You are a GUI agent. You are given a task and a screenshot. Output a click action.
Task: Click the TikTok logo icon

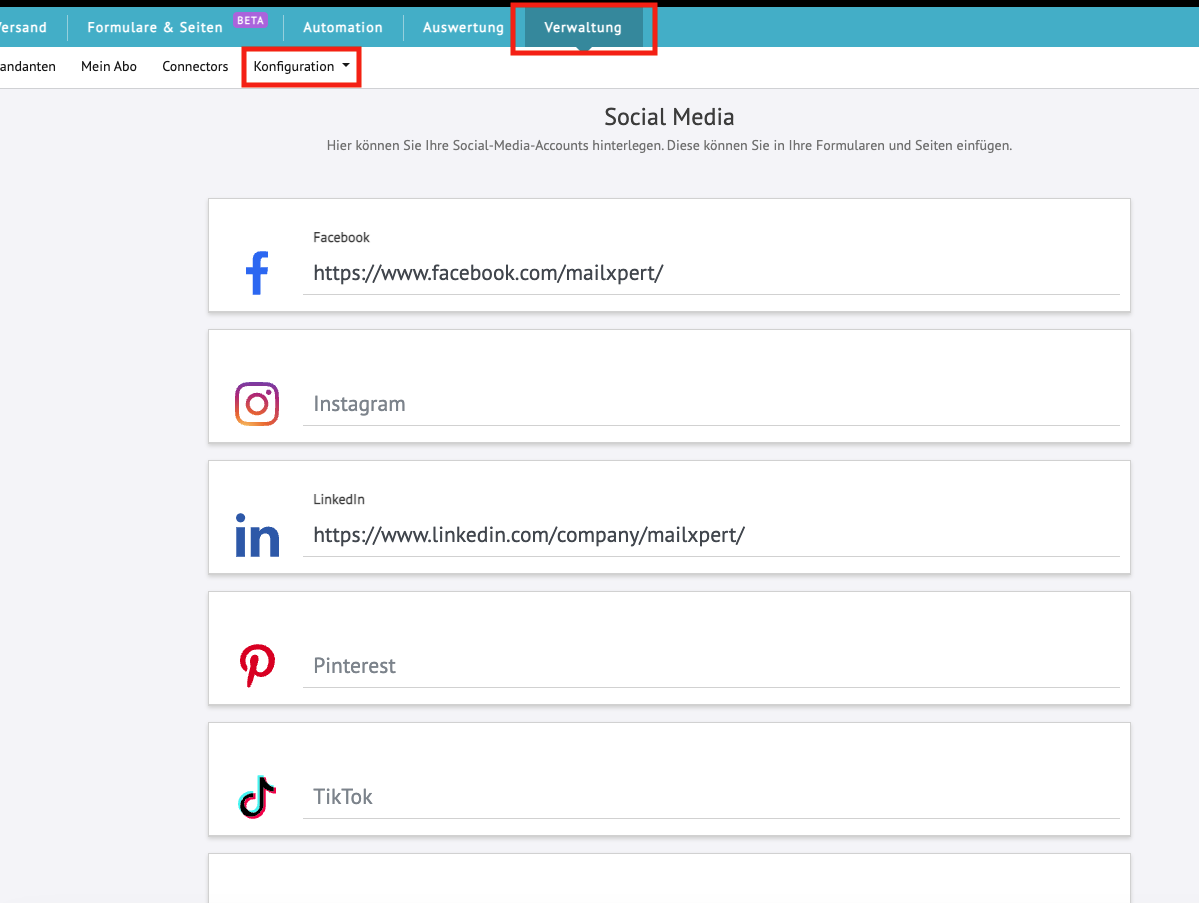(x=257, y=797)
